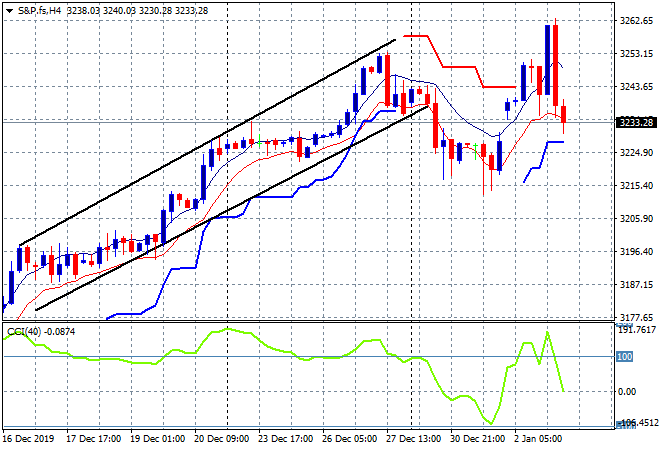Screen dimensions: 660x450
Task: Click the 100 level label in CCI pane
Action: pyautogui.click(x=625, y=357)
